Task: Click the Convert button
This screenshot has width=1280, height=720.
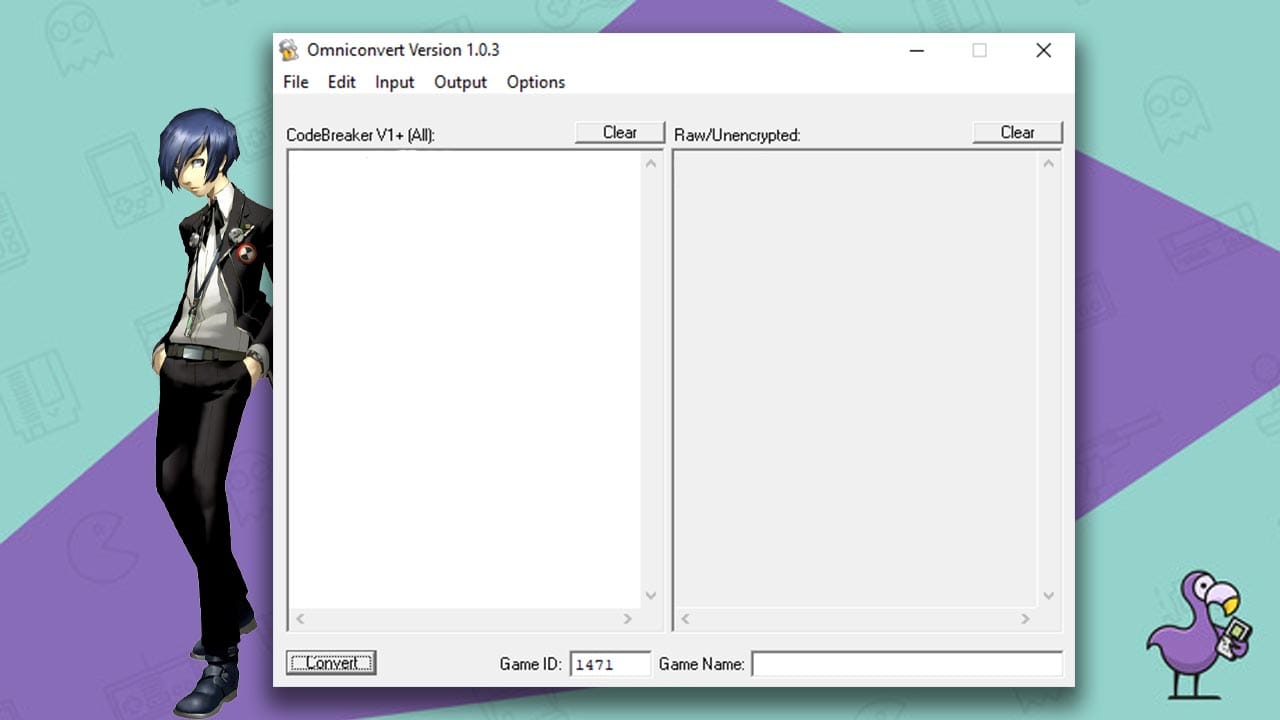Action: [331, 662]
